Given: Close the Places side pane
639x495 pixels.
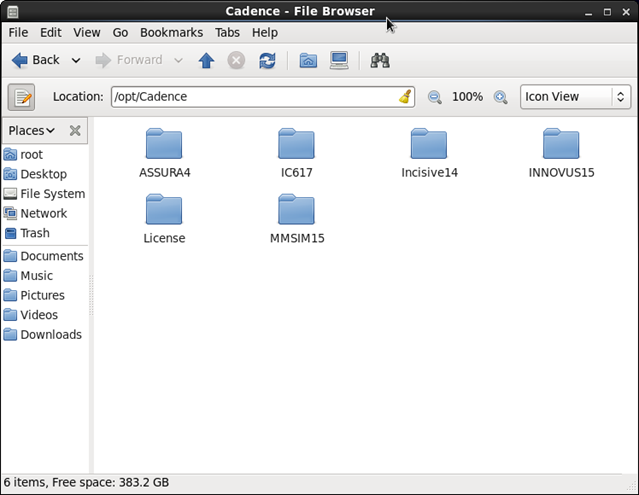Looking at the screenshot, I should coord(75,131).
